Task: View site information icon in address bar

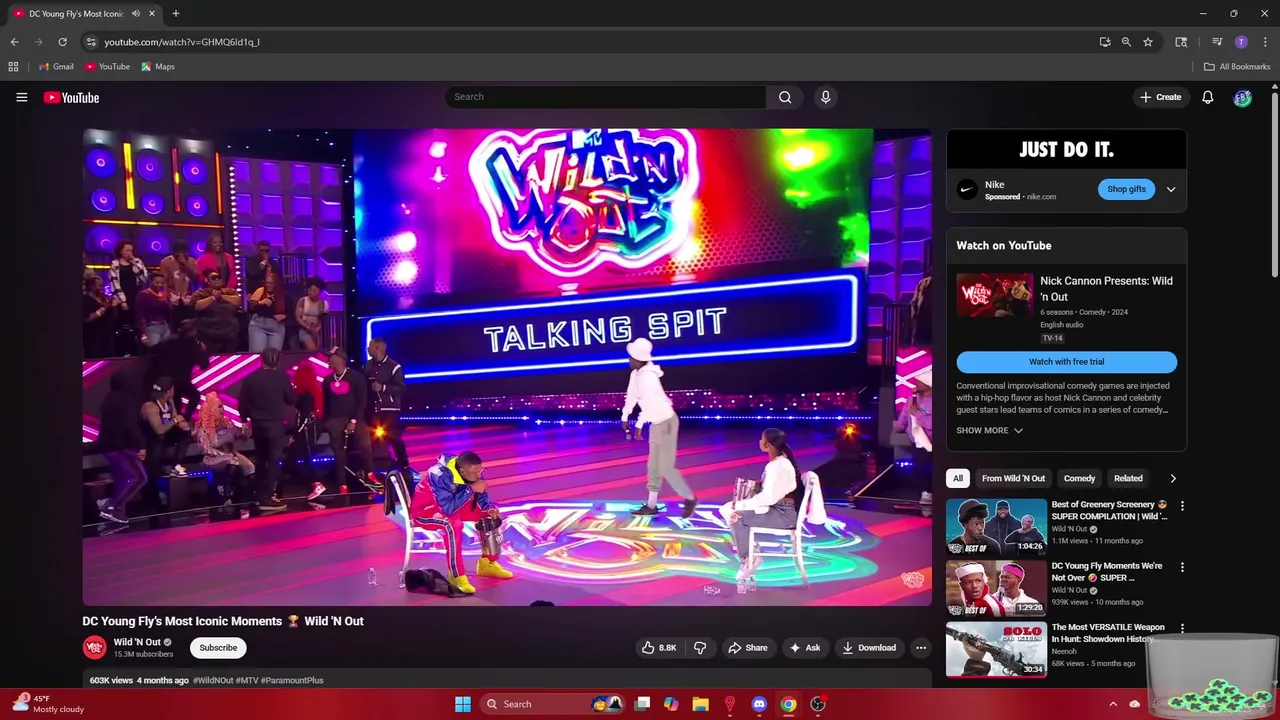Action: (x=90, y=42)
